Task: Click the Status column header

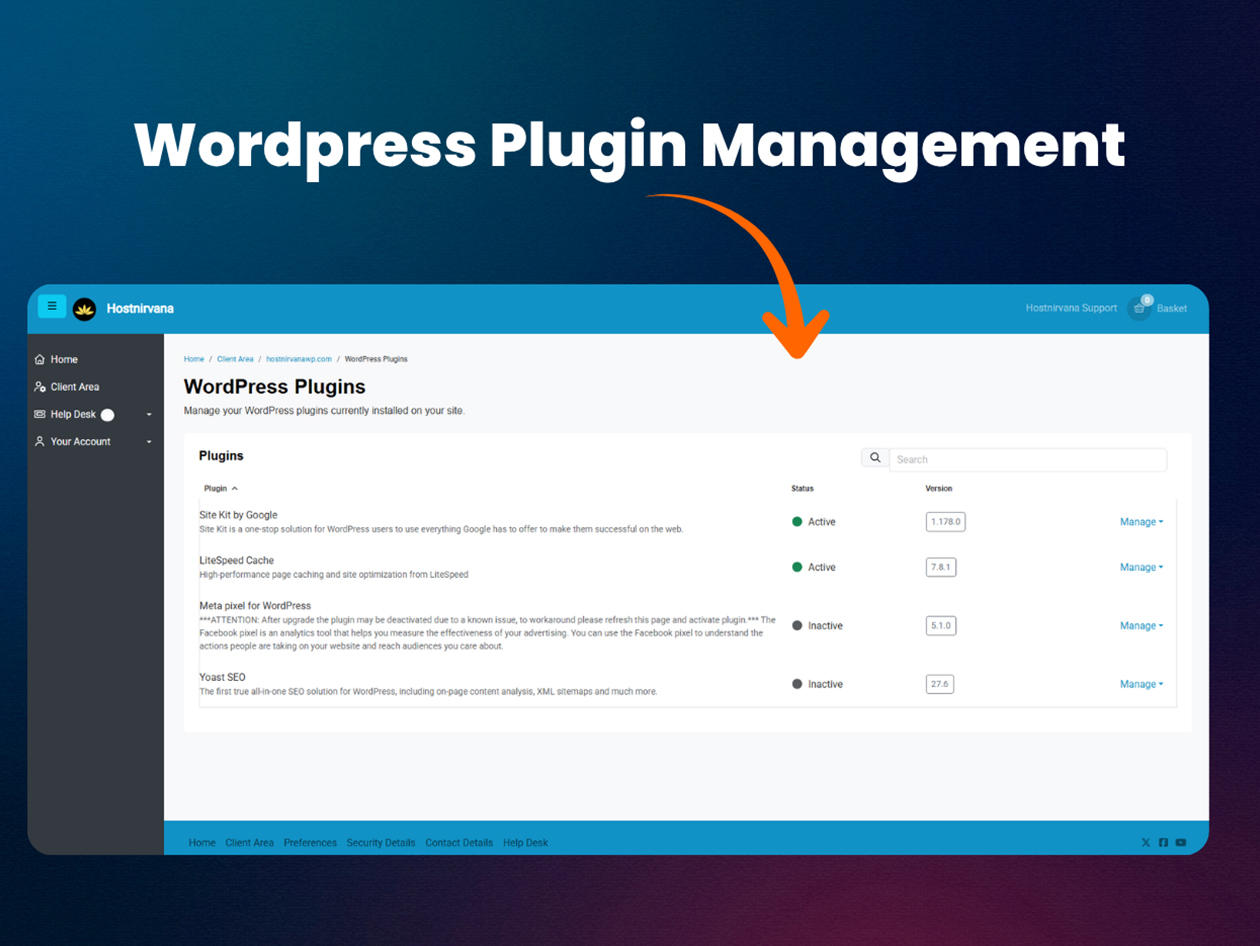Action: [x=803, y=489]
